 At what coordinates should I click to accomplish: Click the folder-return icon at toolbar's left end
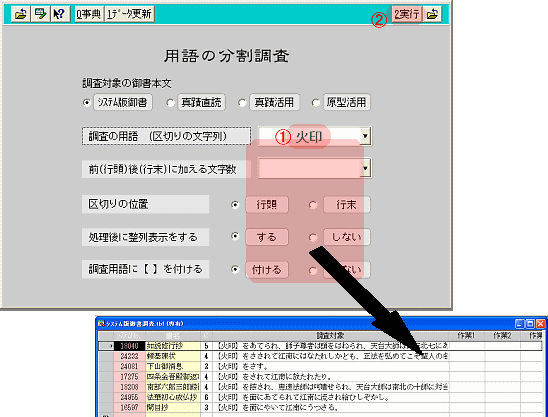point(20,14)
